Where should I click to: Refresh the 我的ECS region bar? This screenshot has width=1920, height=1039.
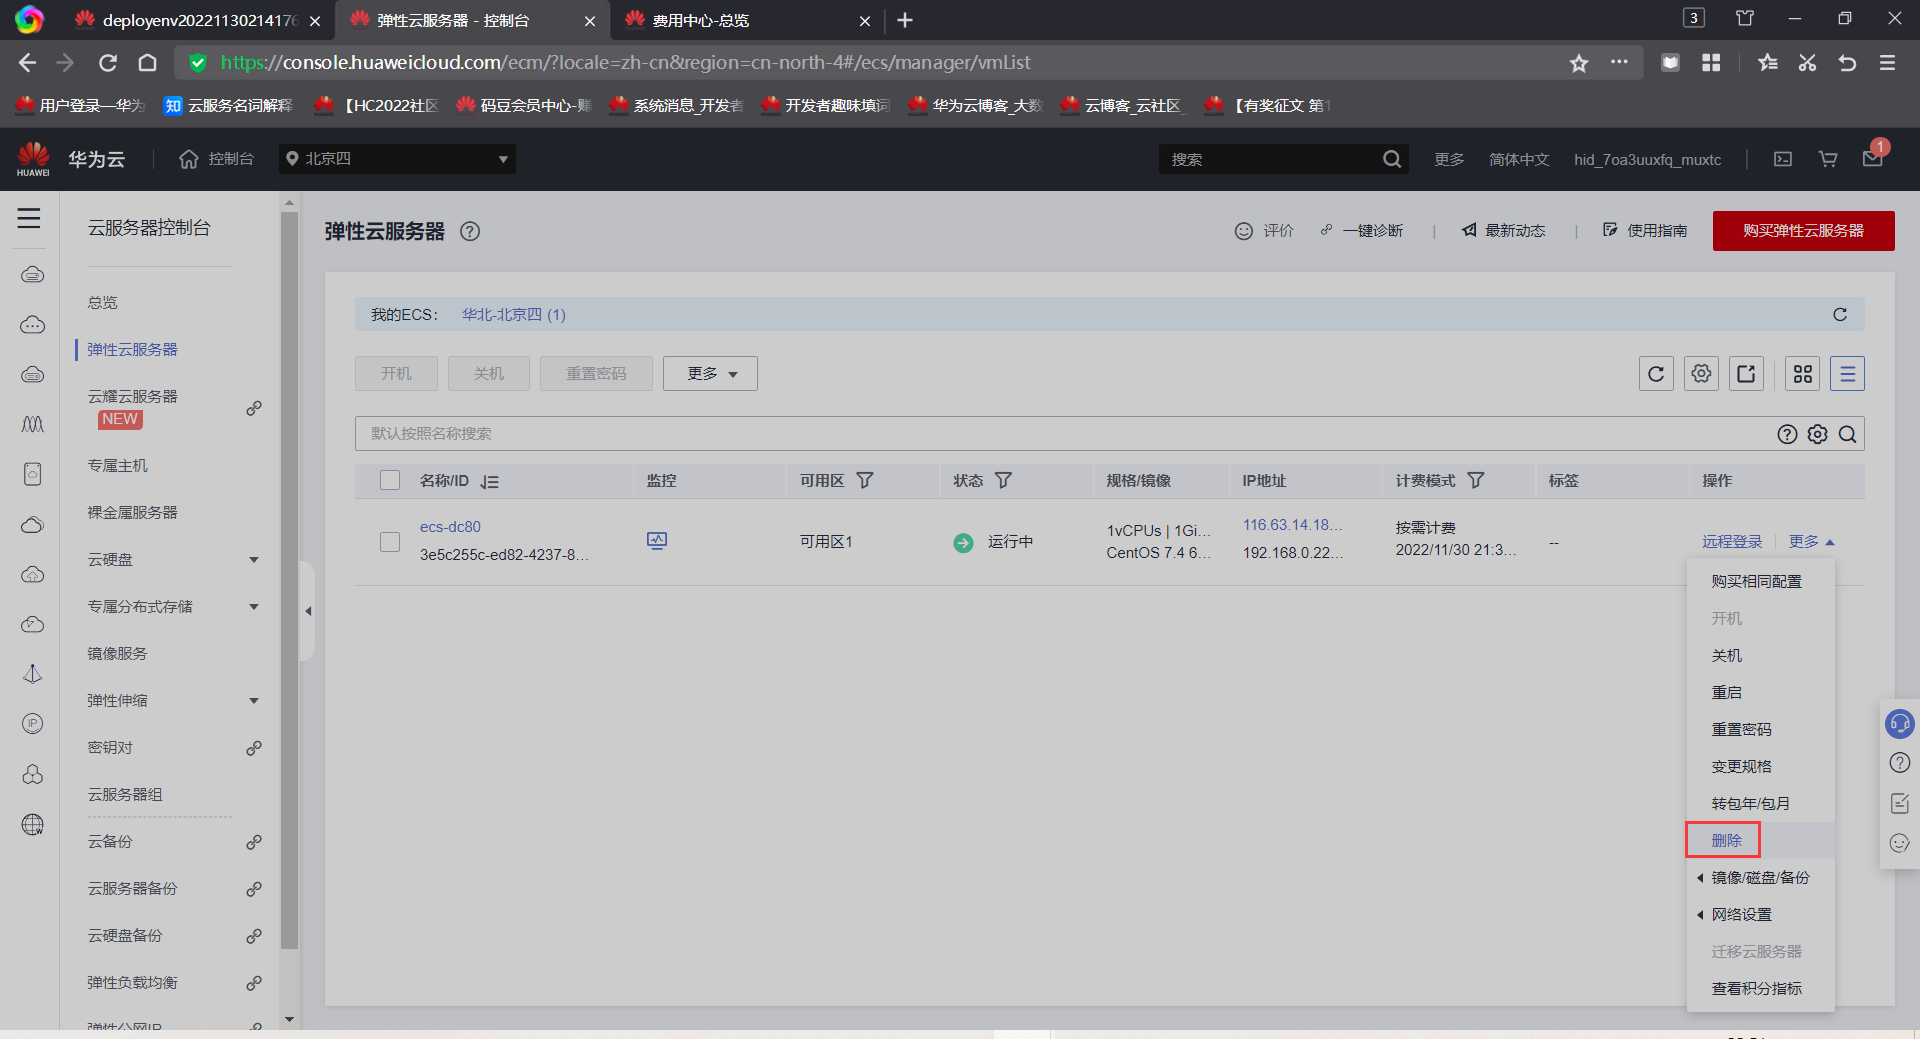[x=1840, y=314]
